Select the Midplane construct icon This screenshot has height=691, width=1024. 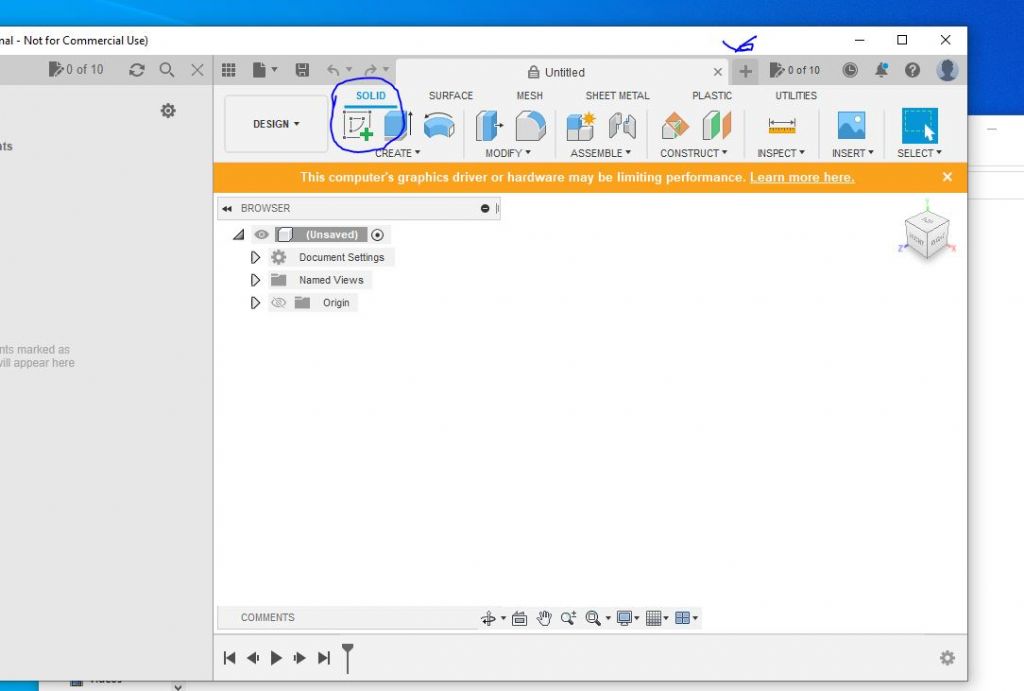tap(716, 125)
